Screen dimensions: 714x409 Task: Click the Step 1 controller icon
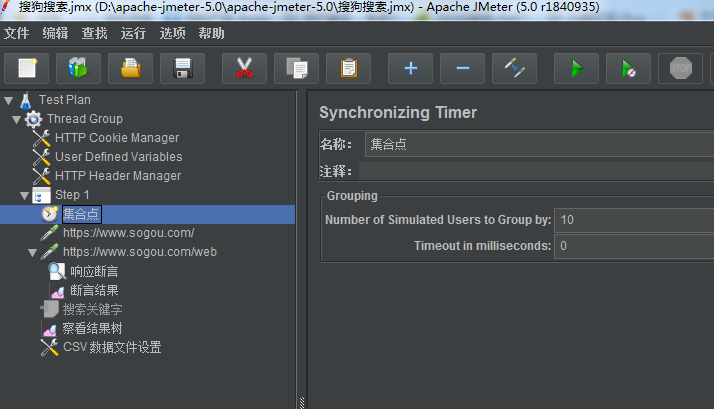coord(41,195)
